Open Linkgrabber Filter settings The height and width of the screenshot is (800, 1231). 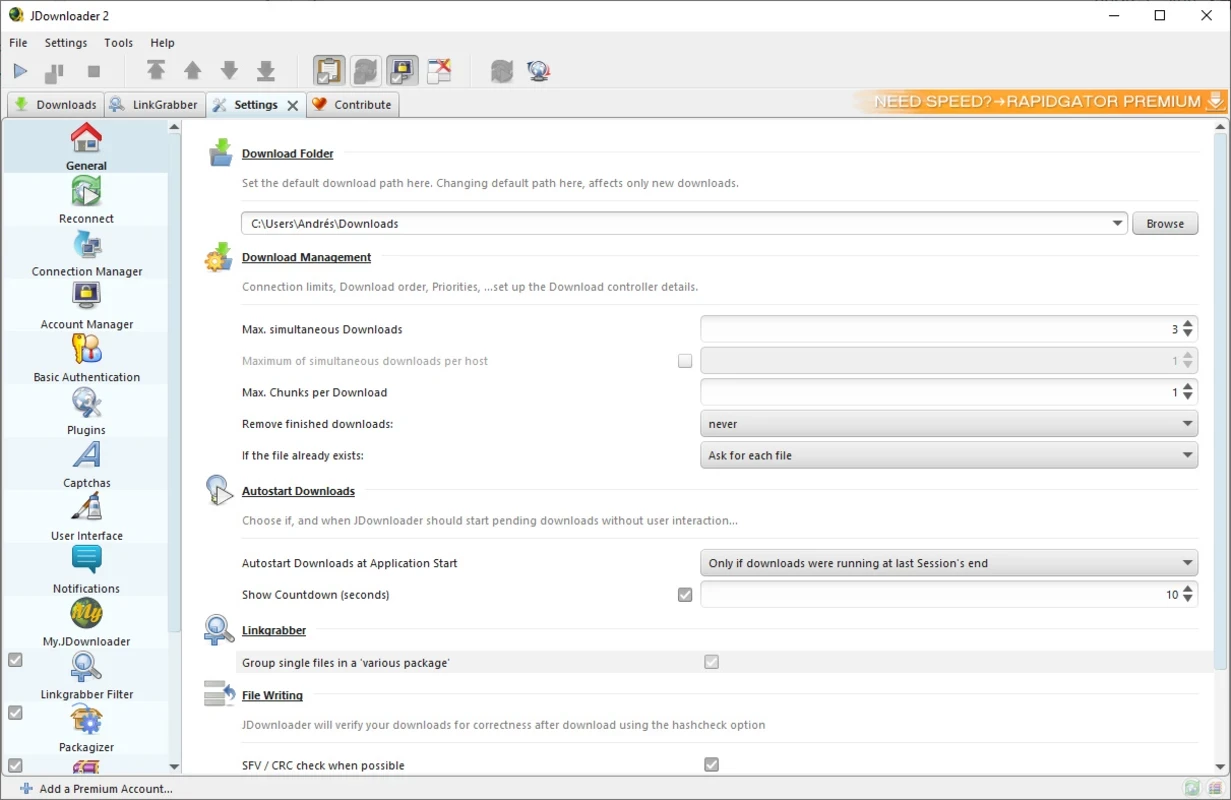point(86,677)
